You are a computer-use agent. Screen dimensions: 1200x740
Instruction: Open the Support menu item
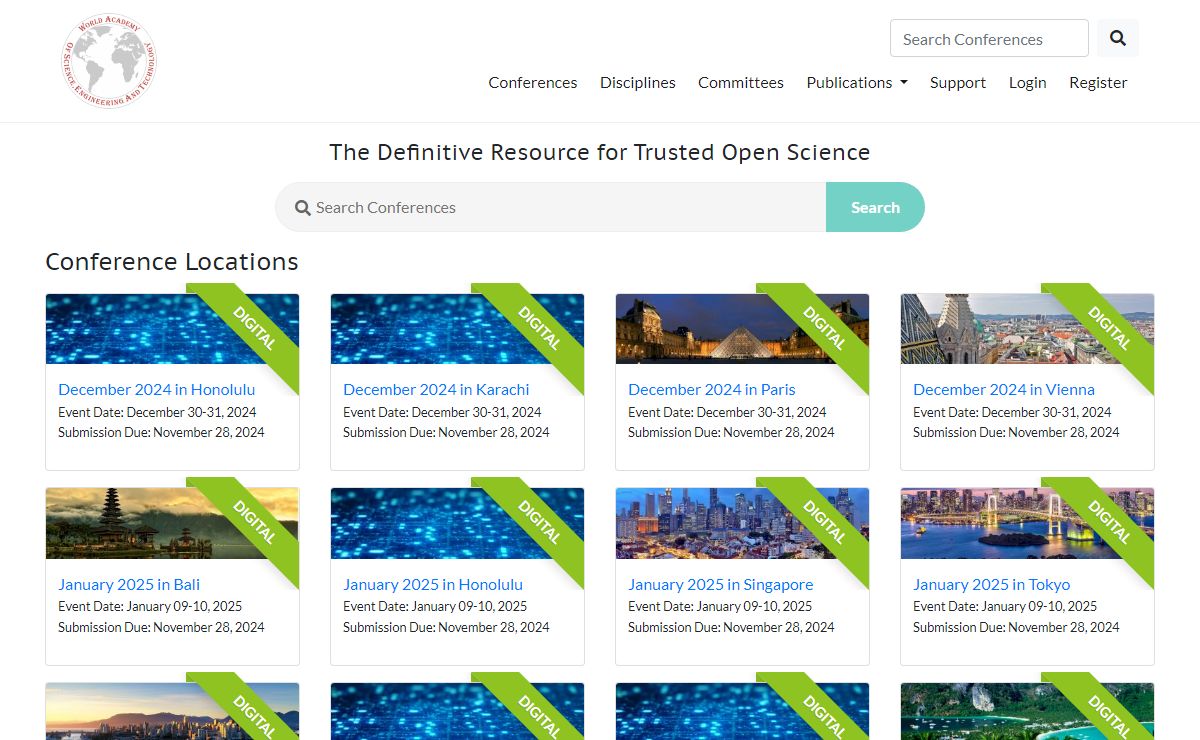958,83
